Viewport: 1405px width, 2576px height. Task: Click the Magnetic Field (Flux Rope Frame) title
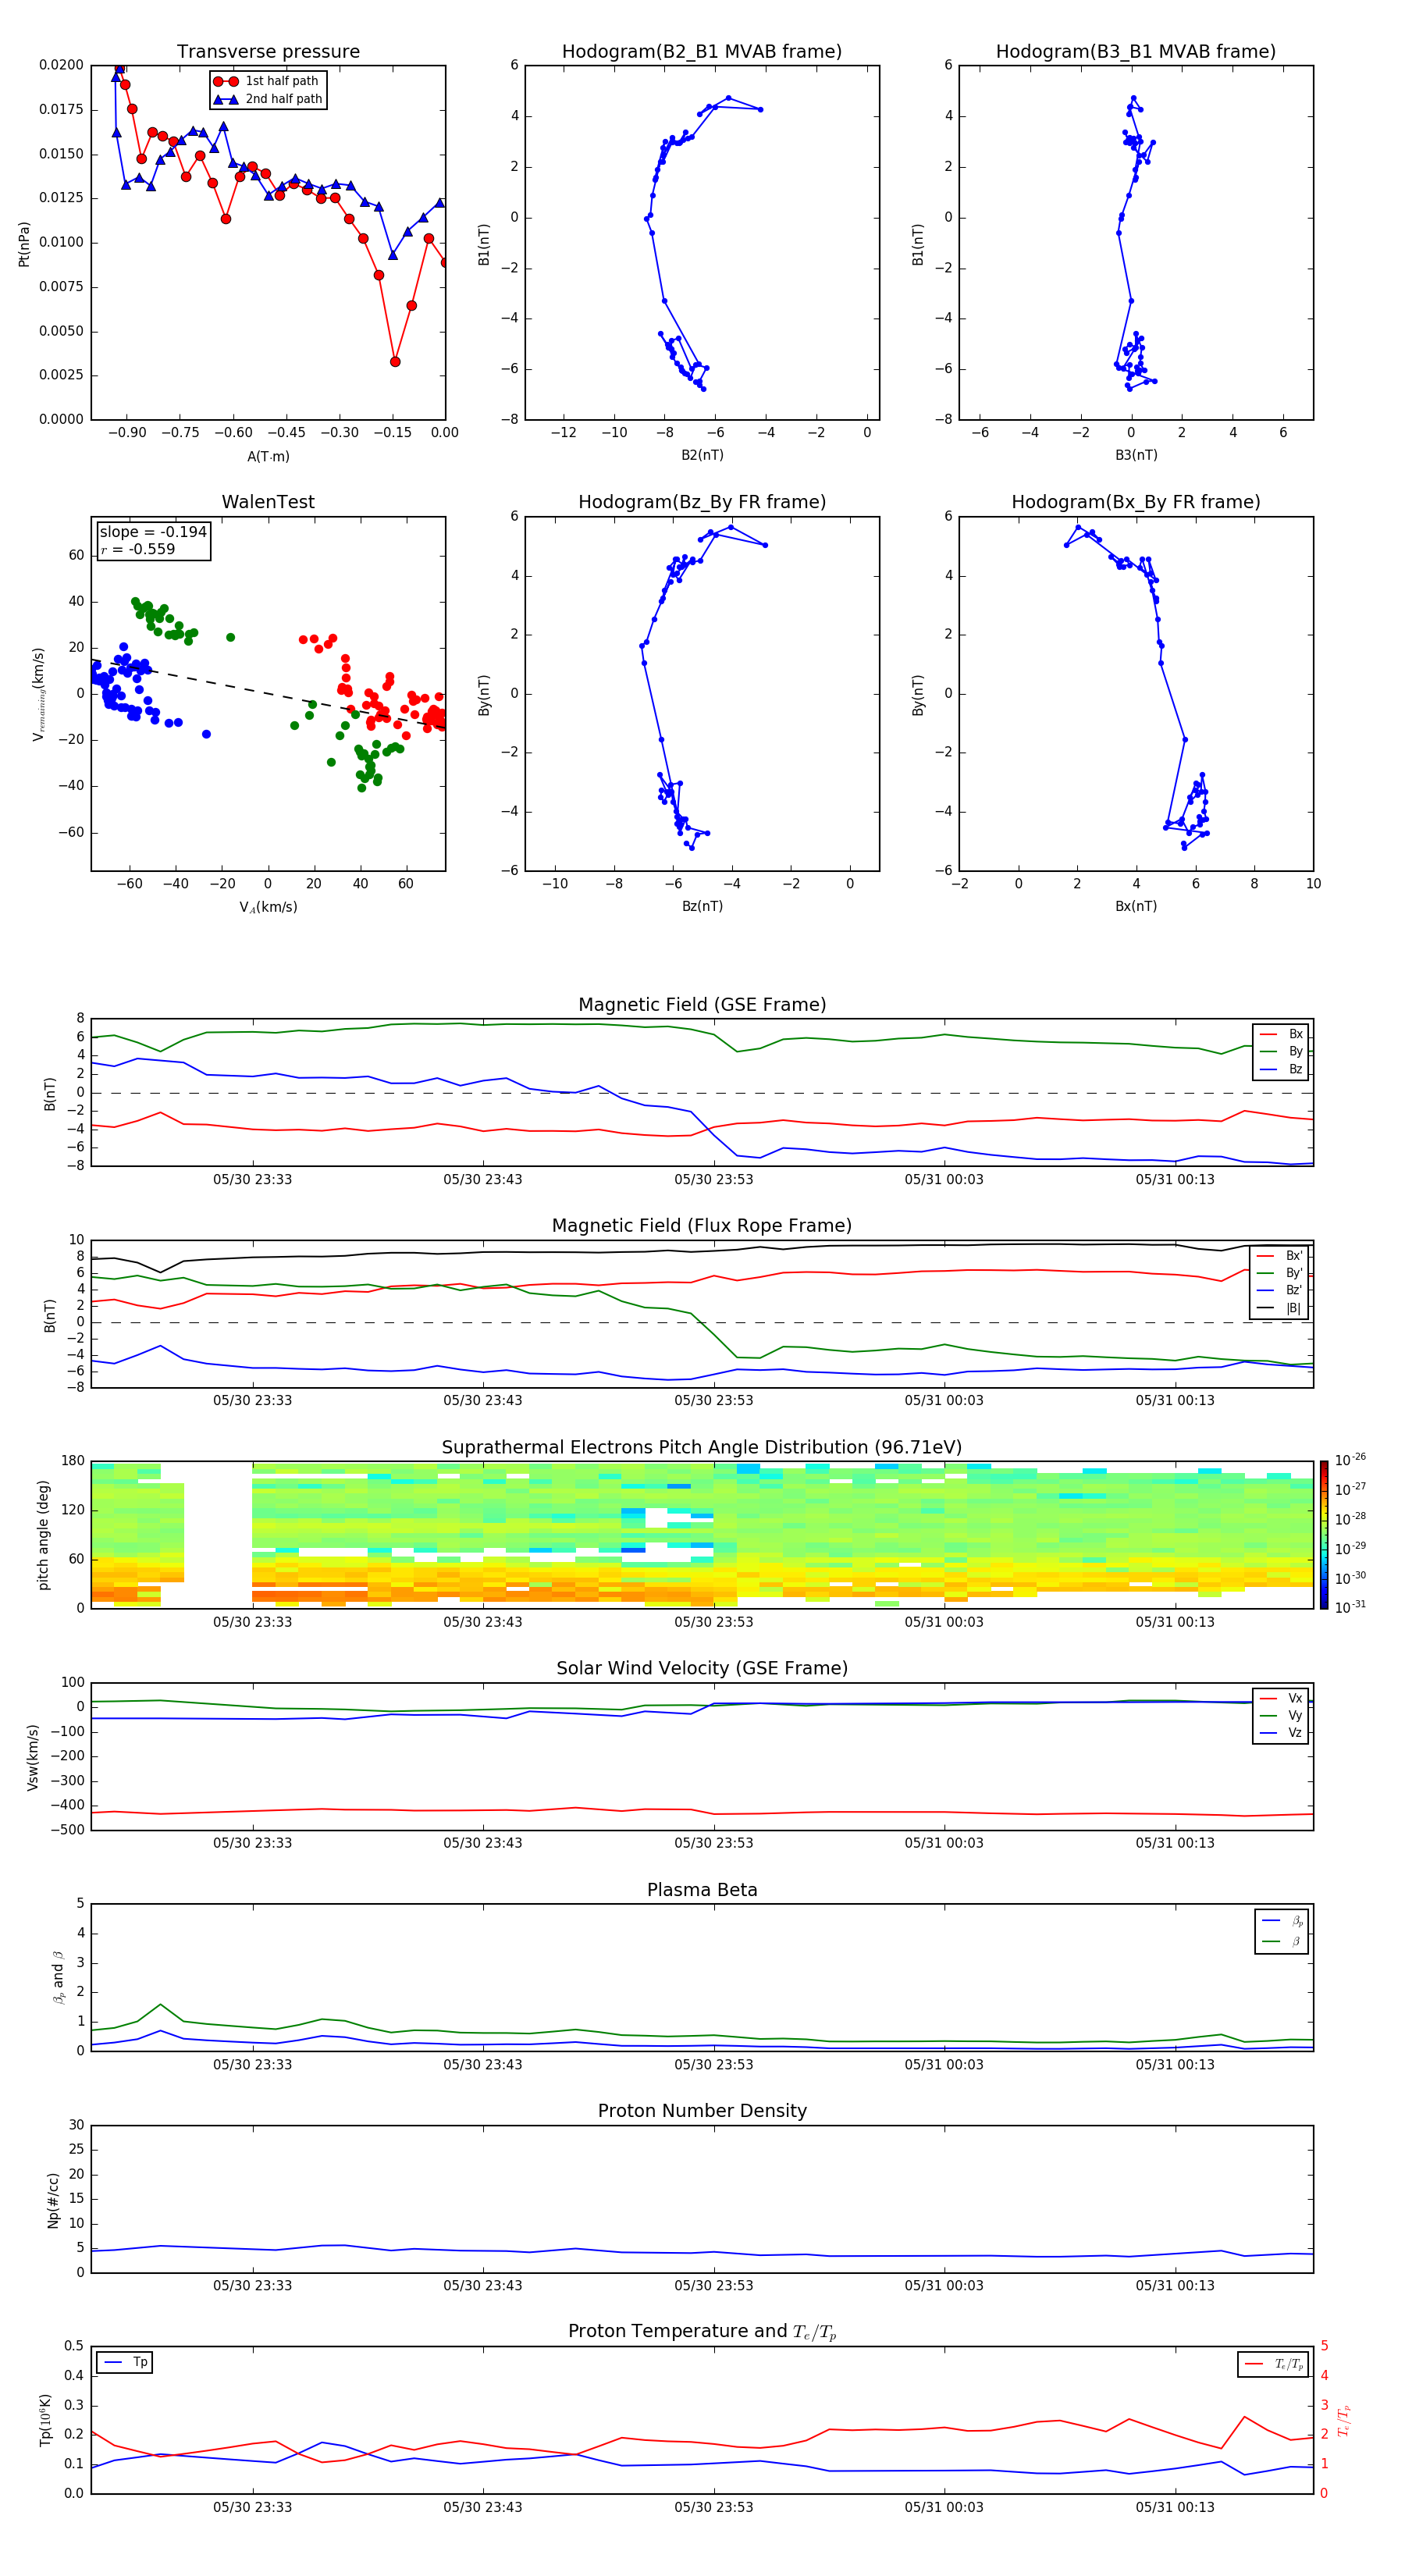702,1226
